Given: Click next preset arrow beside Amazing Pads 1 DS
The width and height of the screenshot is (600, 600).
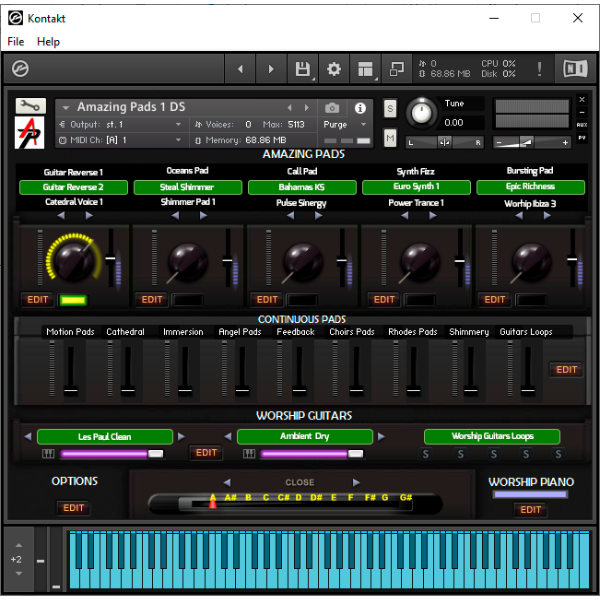Looking at the screenshot, I should pyautogui.click(x=307, y=108).
